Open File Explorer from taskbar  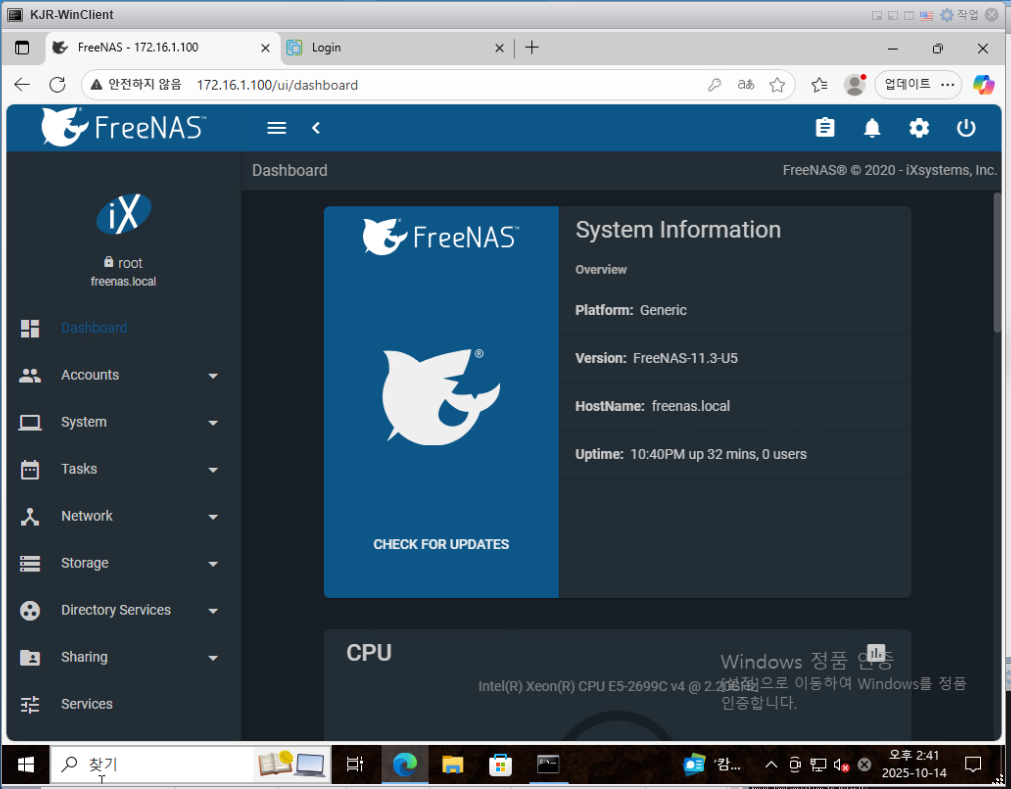point(453,765)
